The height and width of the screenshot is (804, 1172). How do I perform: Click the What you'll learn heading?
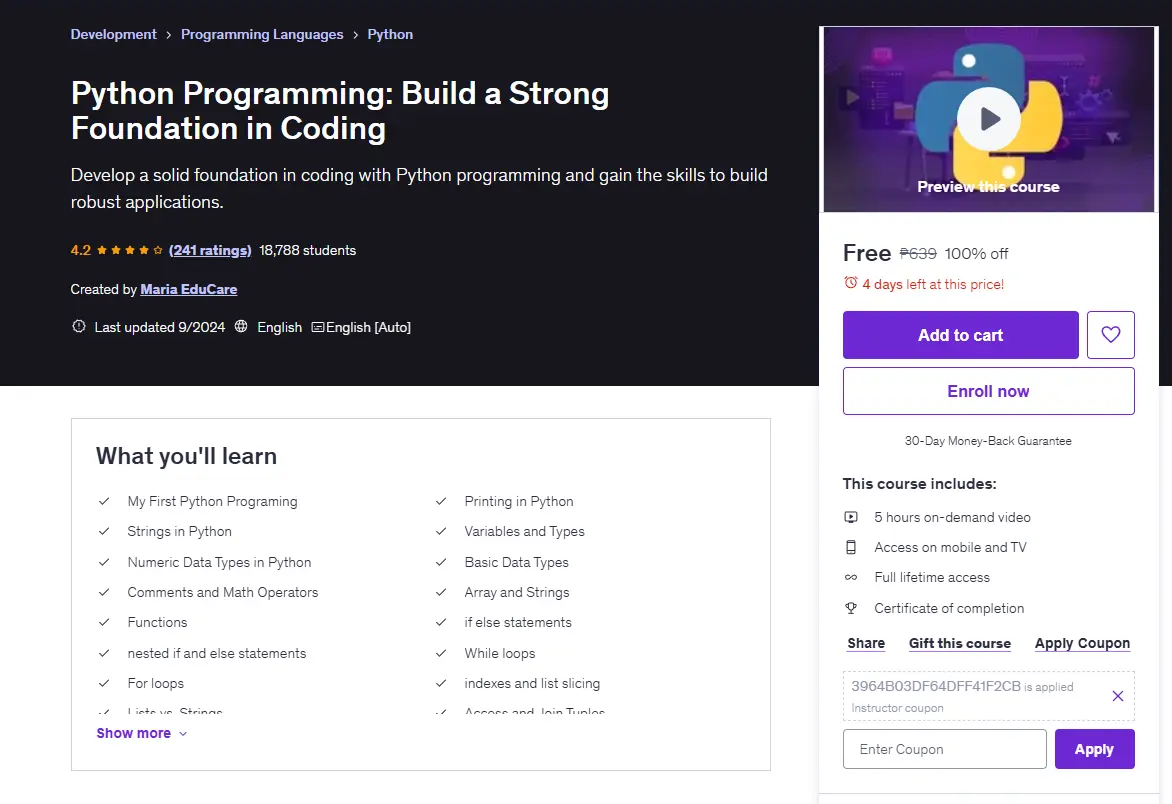[186, 456]
